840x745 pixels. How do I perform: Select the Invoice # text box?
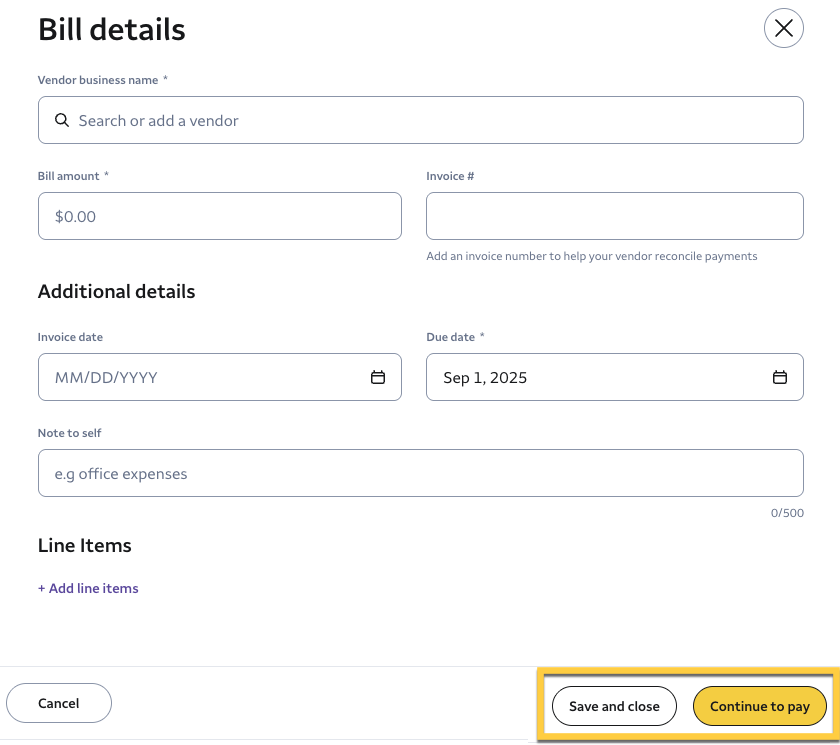coord(614,216)
